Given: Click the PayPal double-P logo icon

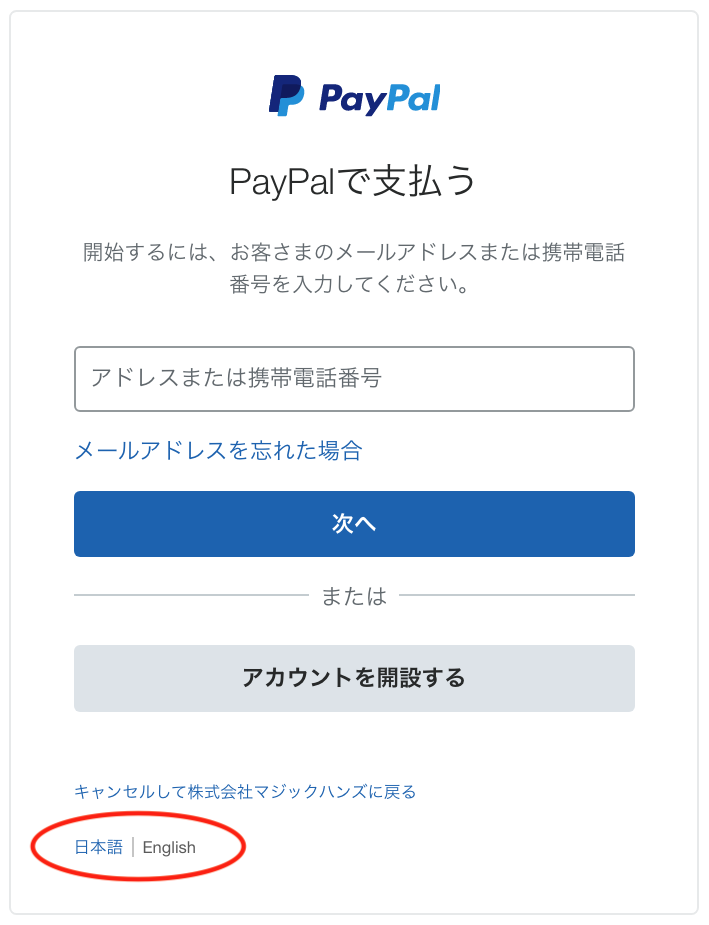Looking at the screenshot, I should 287,95.
